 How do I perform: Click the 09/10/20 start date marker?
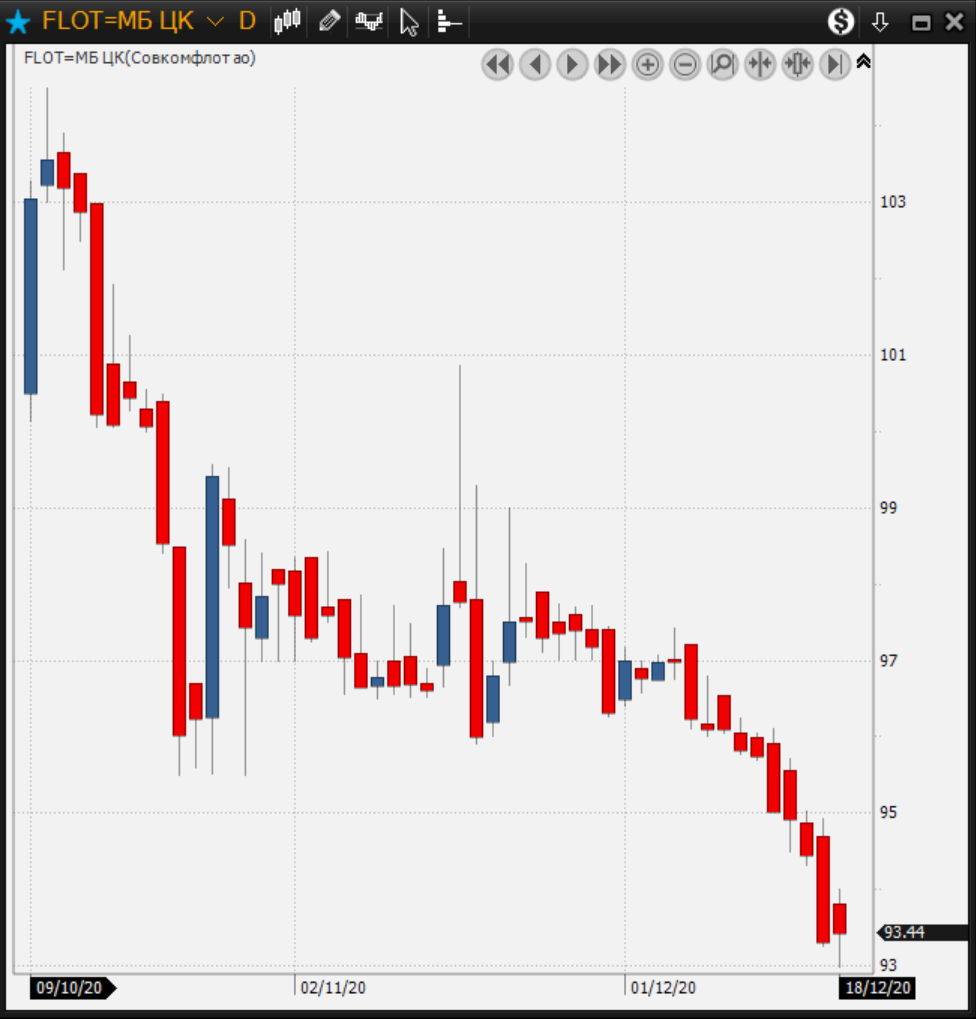(x=72, y=988)
